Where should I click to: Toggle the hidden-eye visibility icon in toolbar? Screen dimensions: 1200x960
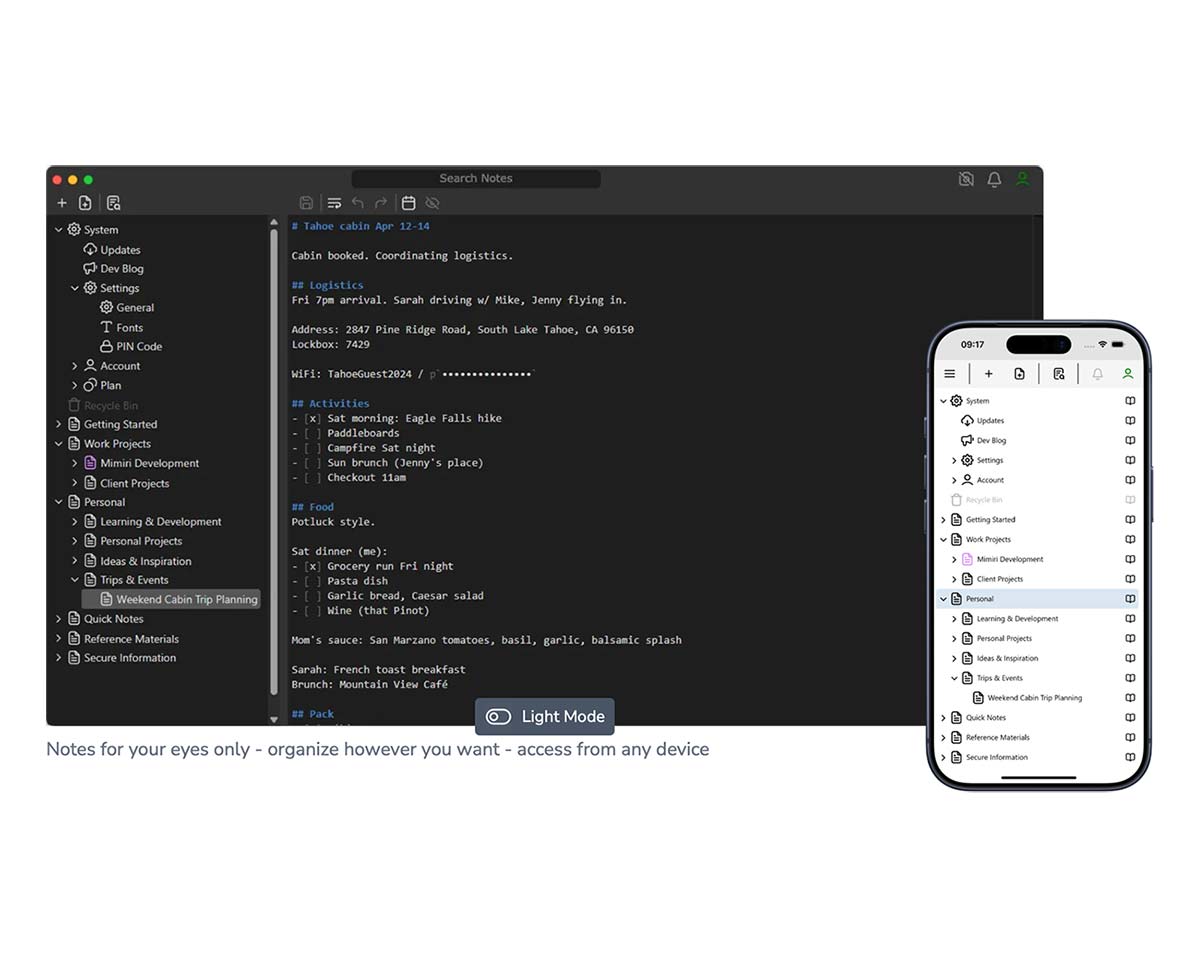(x=432, y=203)
